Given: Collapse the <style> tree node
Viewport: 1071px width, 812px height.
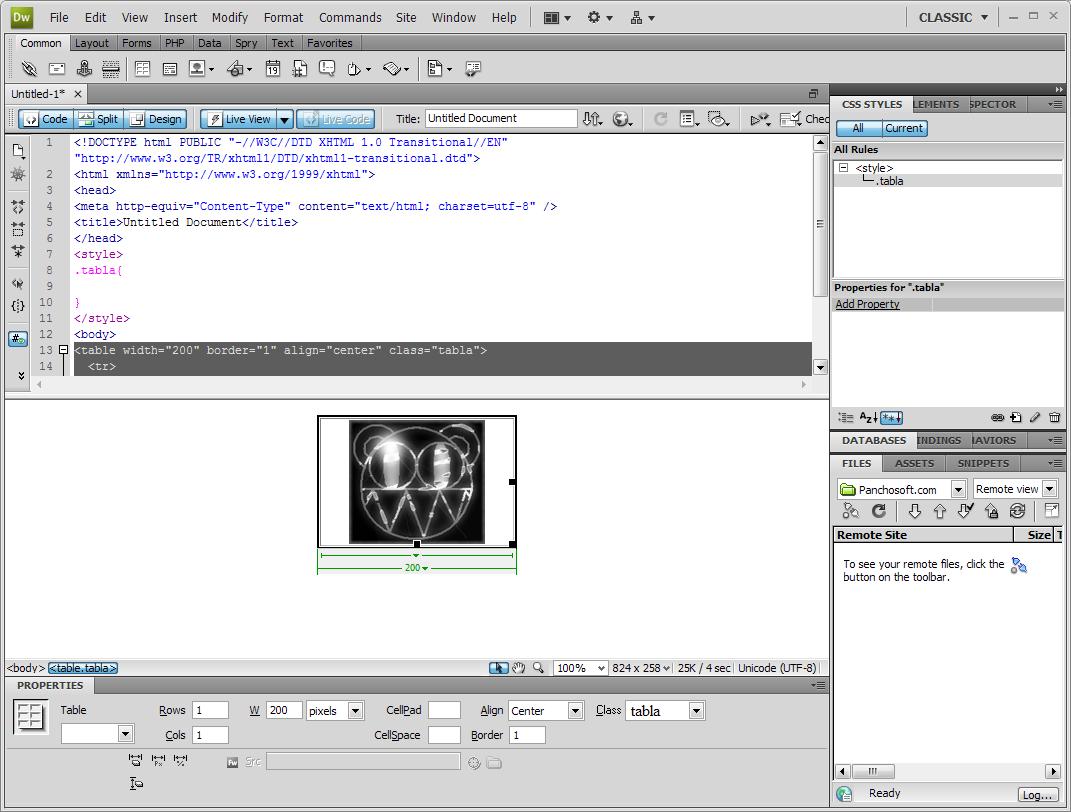Looking at the screenshot, I should pyautogui.click(x=843, y=168).
